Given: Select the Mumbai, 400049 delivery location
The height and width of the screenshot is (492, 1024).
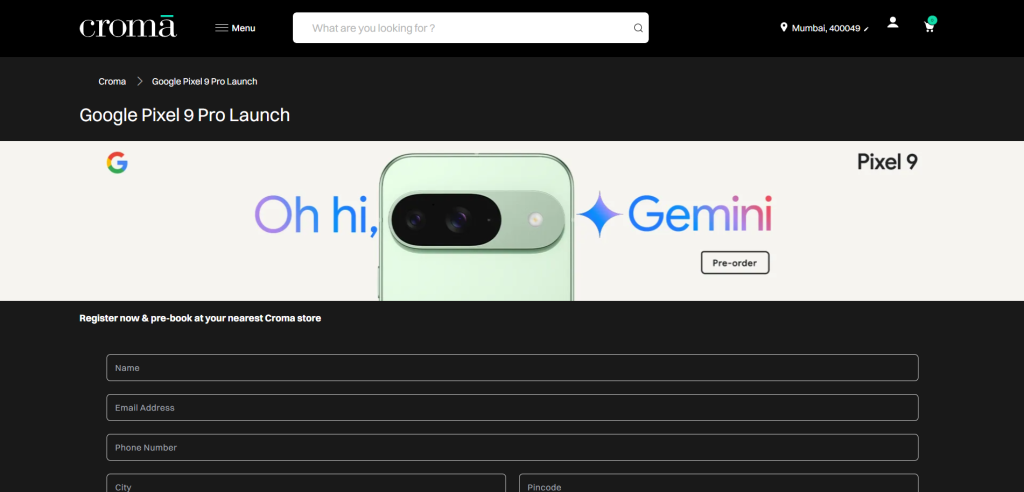Looking at the screenshot, I should coord(826,28).
